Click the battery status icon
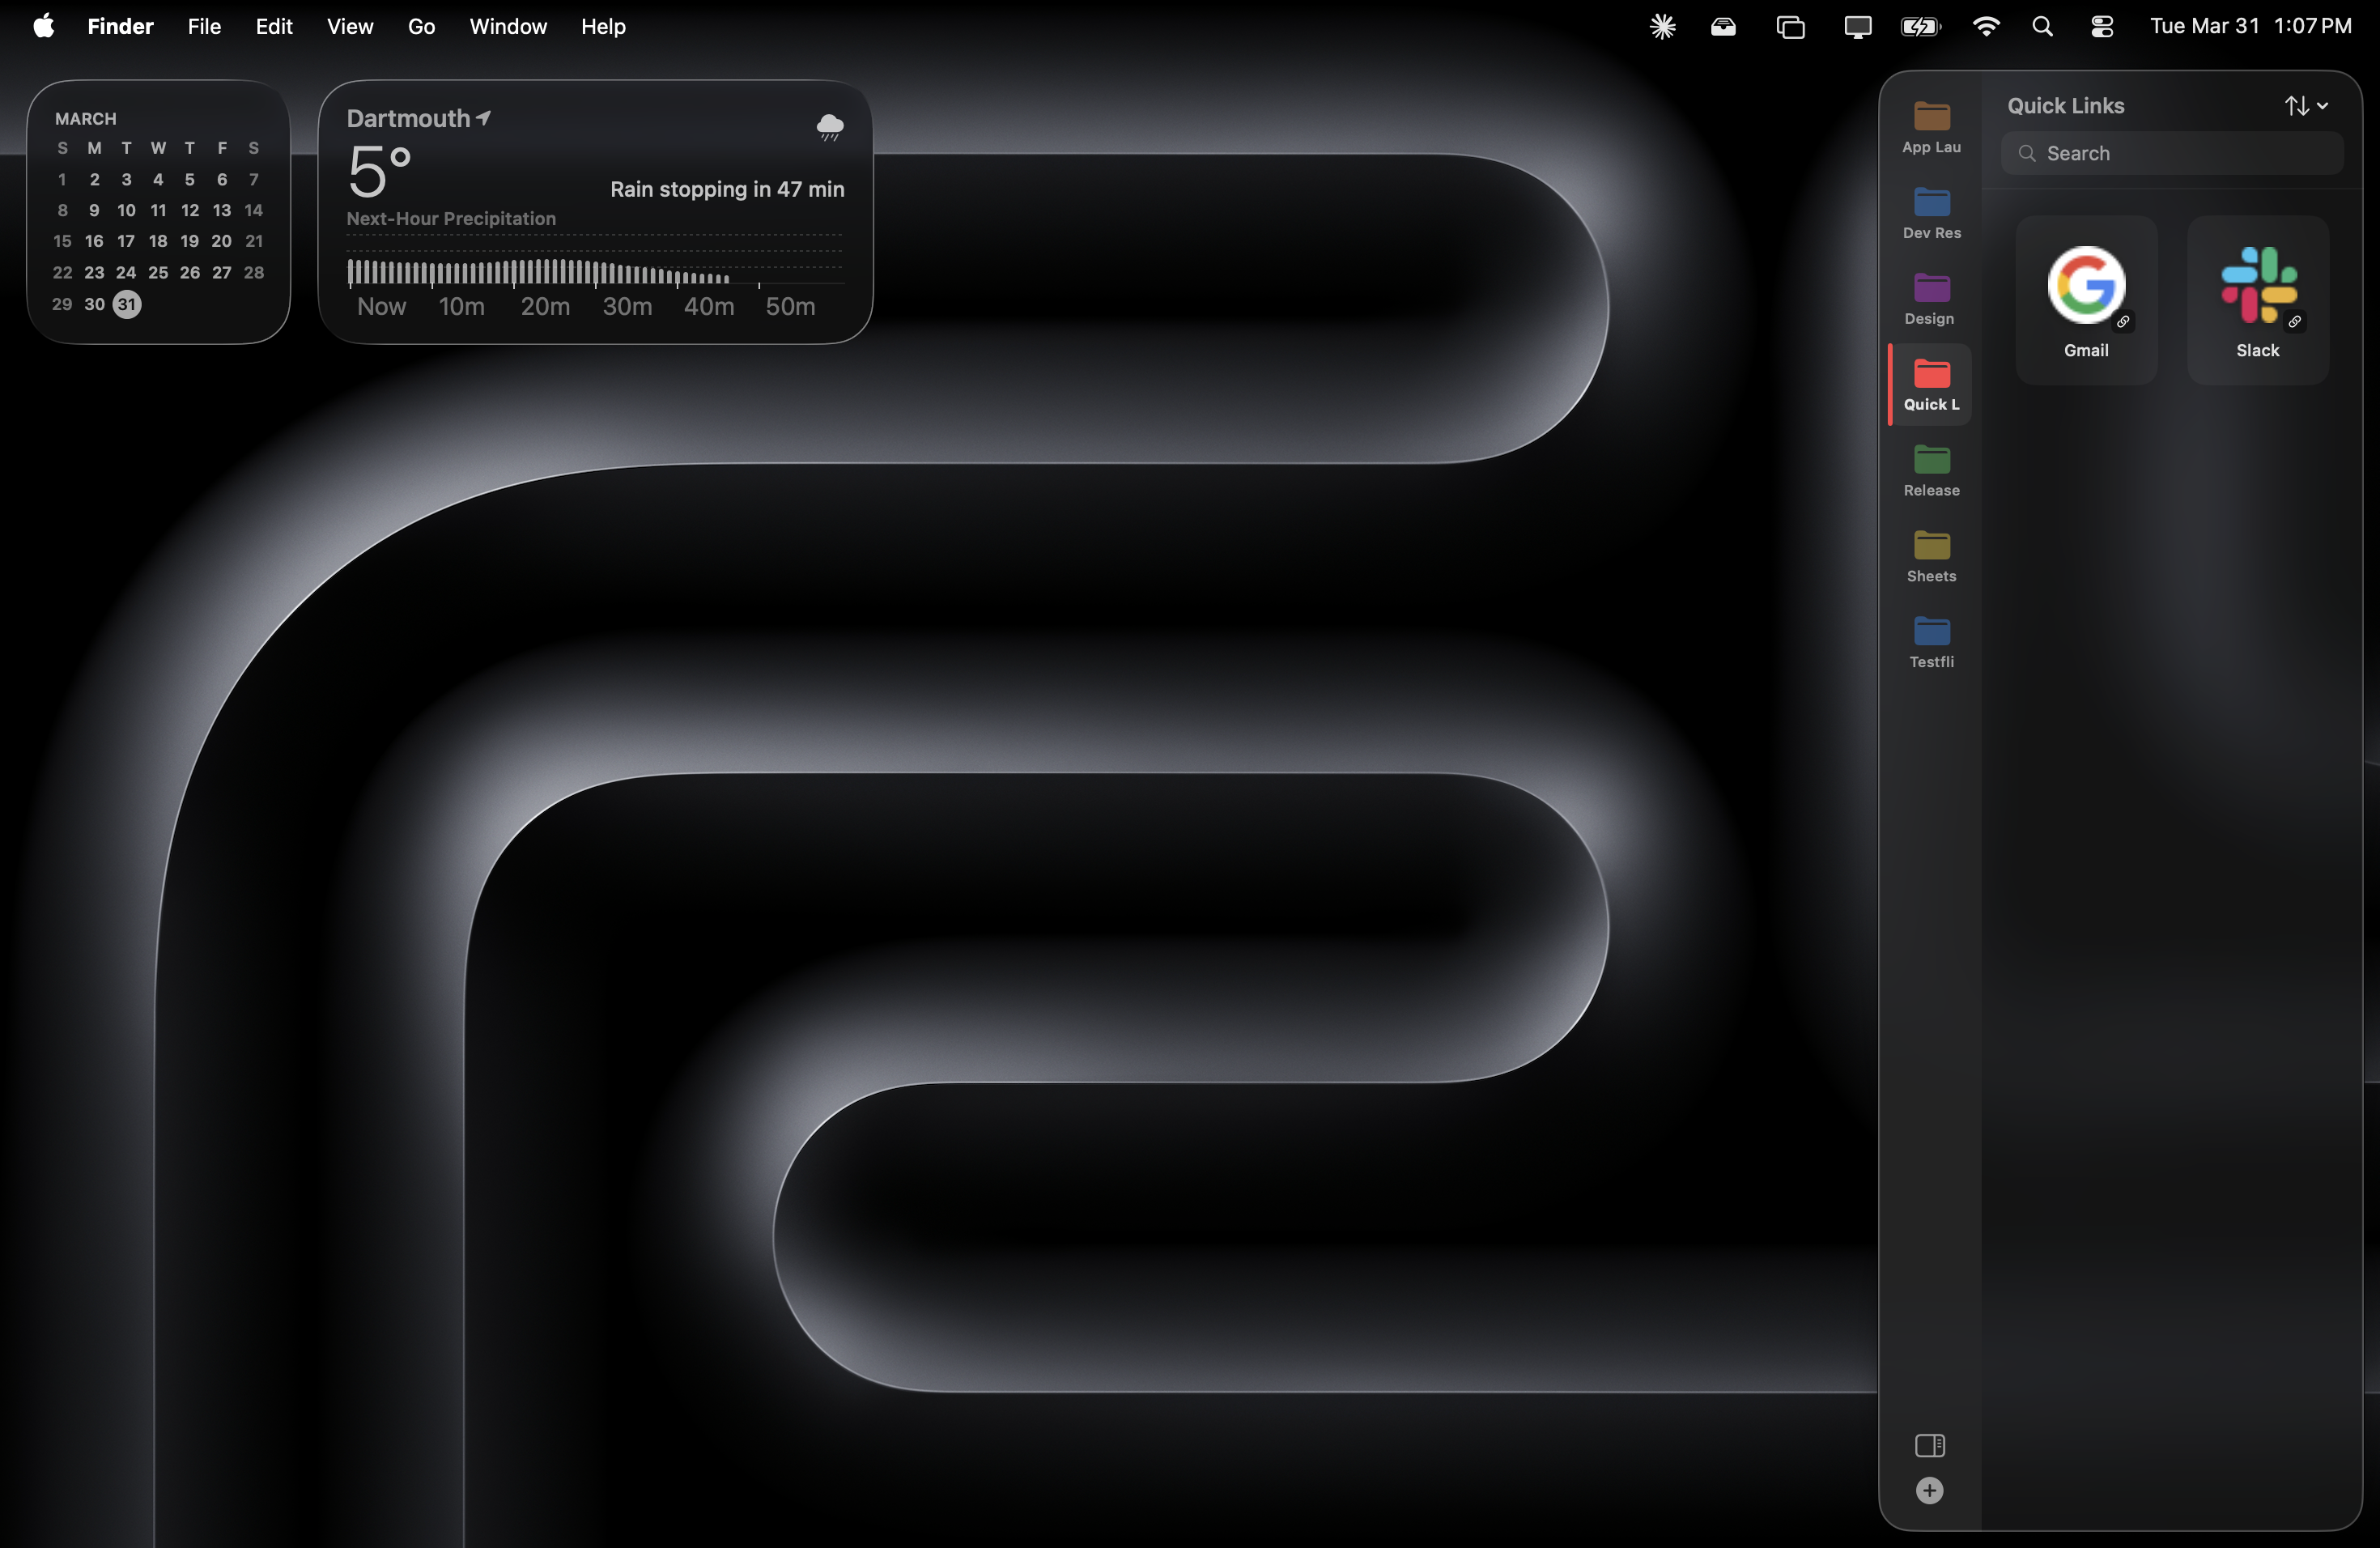Viewport: 2380px width, 1548px height. click(x=1920, y=26)
